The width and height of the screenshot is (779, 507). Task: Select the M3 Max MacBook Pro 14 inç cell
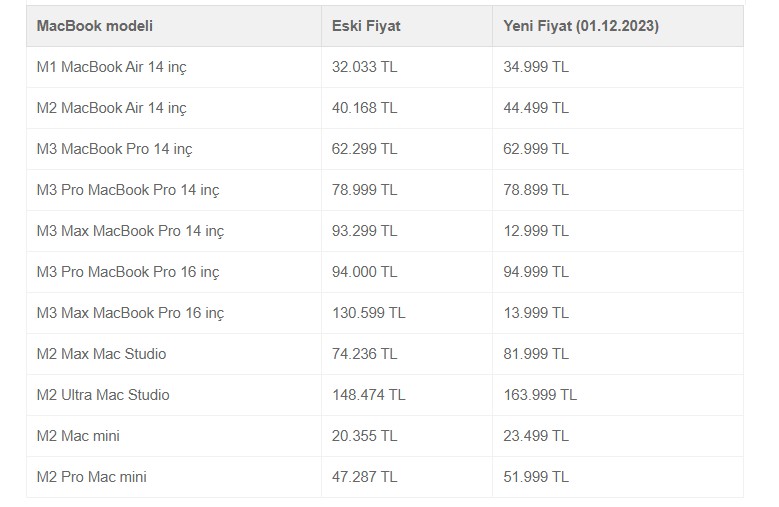coord(174,231)
